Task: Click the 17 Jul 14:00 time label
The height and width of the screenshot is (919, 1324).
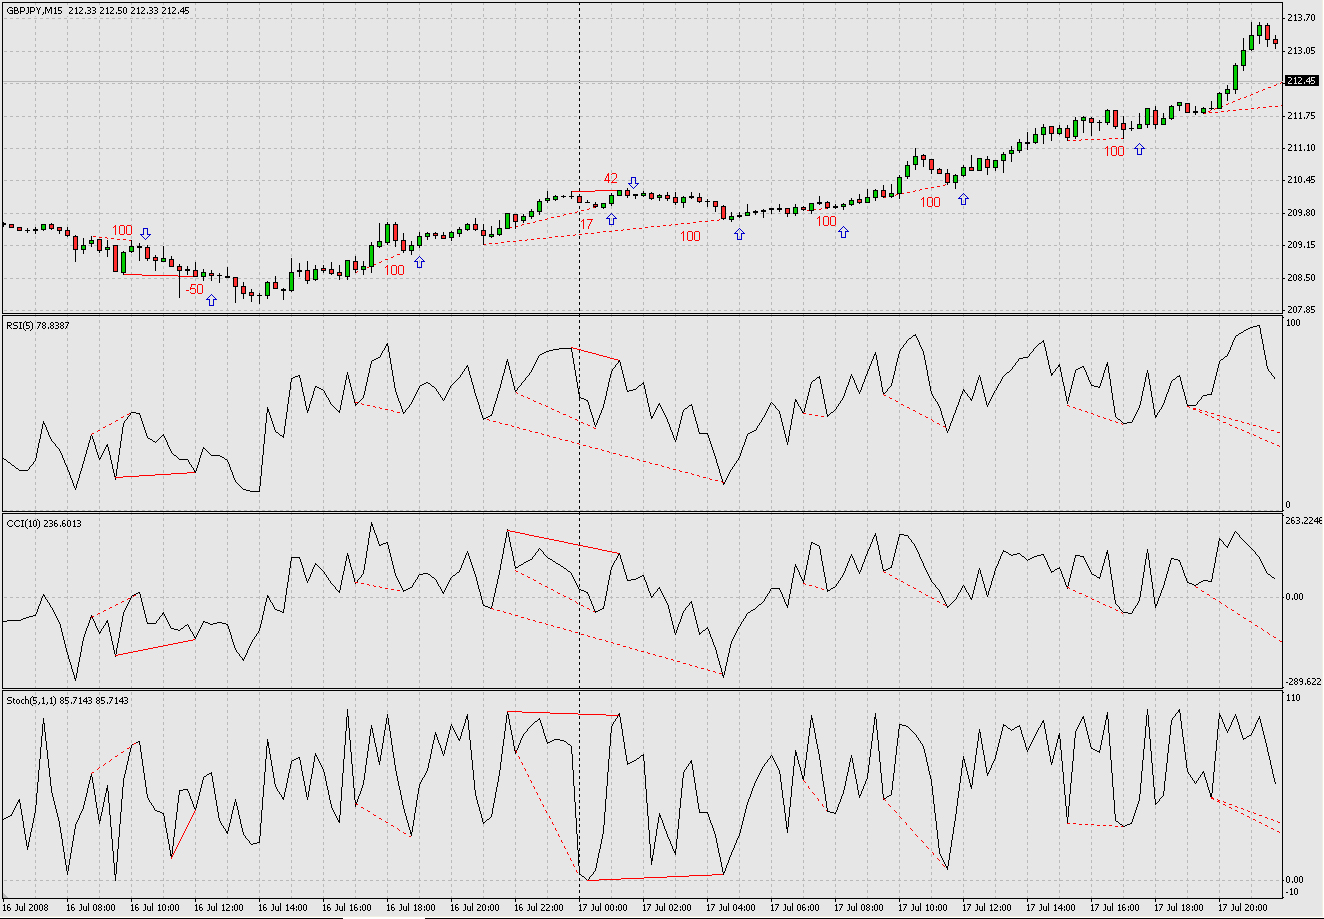Action: click(1052, 908)
